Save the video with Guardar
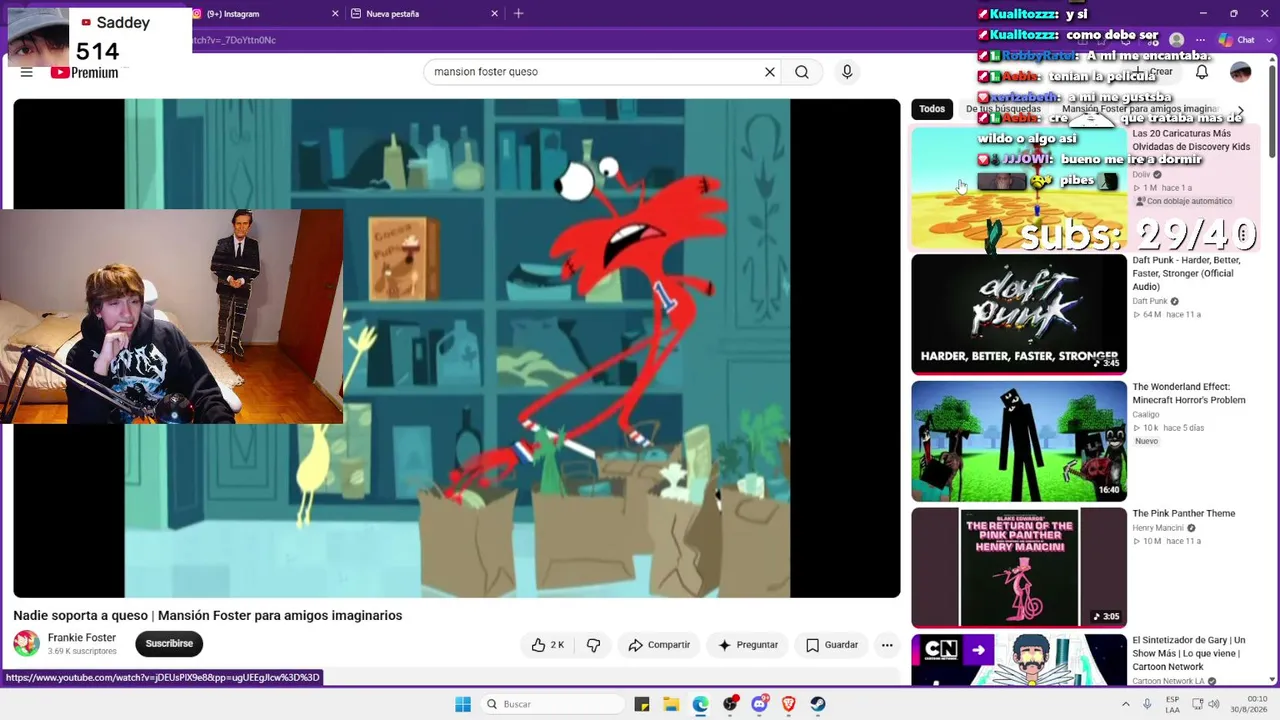The width and height of the screenshot is (1280, 720). point(832,645)
